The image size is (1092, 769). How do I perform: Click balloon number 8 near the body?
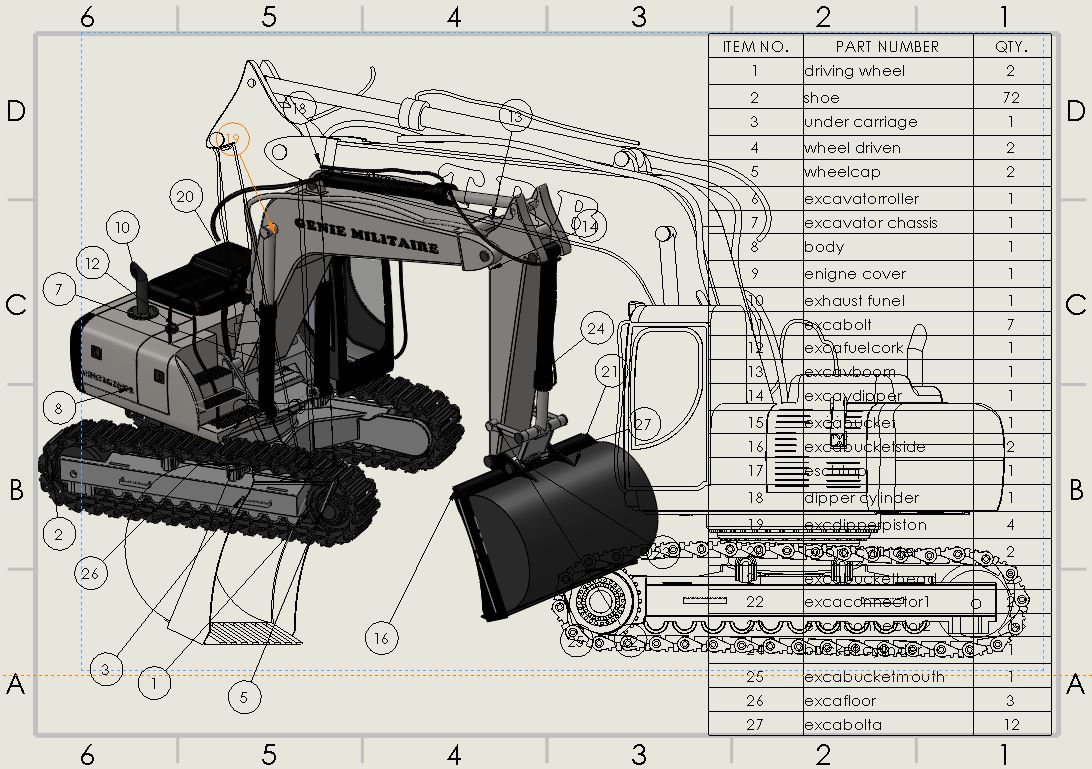pos(59,408)
